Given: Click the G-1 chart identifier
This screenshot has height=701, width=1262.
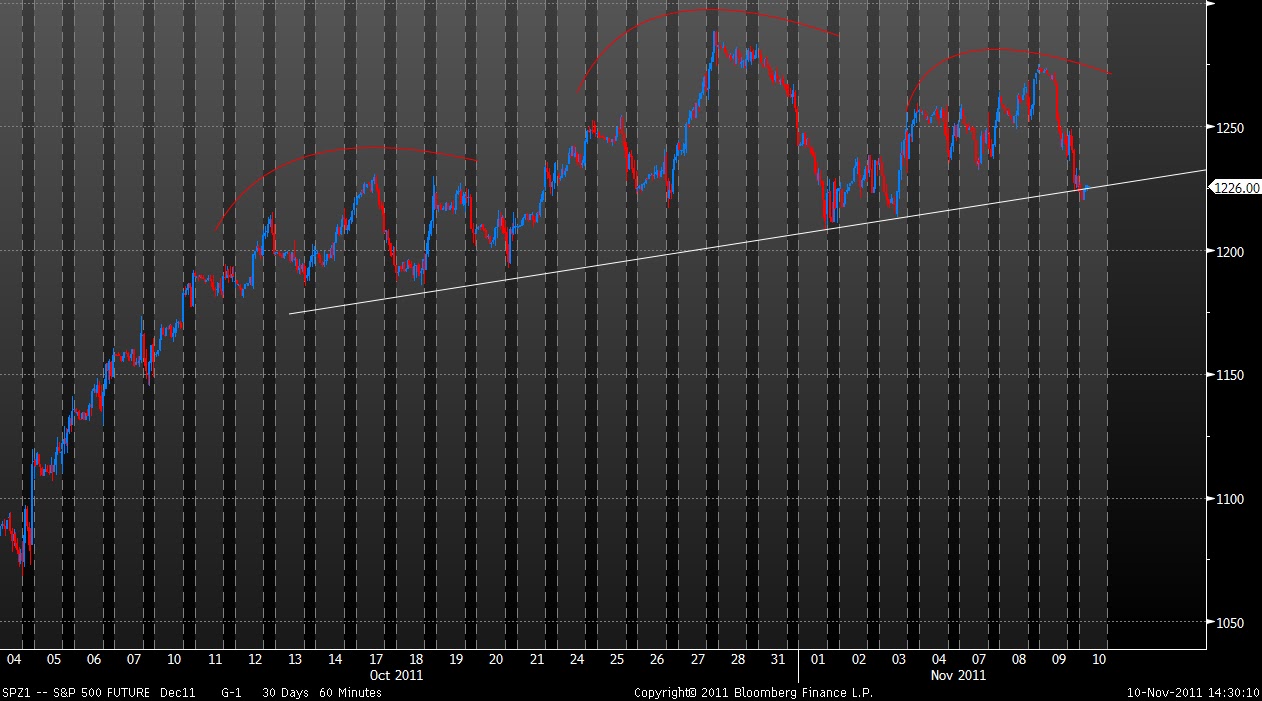Looking at the screenshot, I should [x=232, y=692].
